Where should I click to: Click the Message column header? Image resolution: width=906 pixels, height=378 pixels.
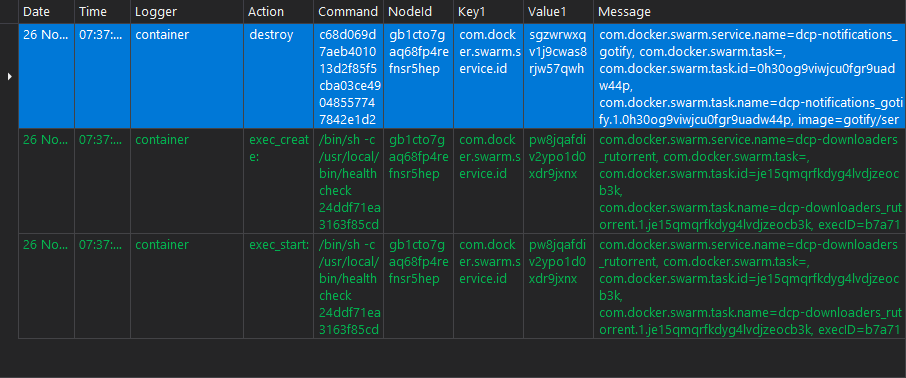[749, 12]
